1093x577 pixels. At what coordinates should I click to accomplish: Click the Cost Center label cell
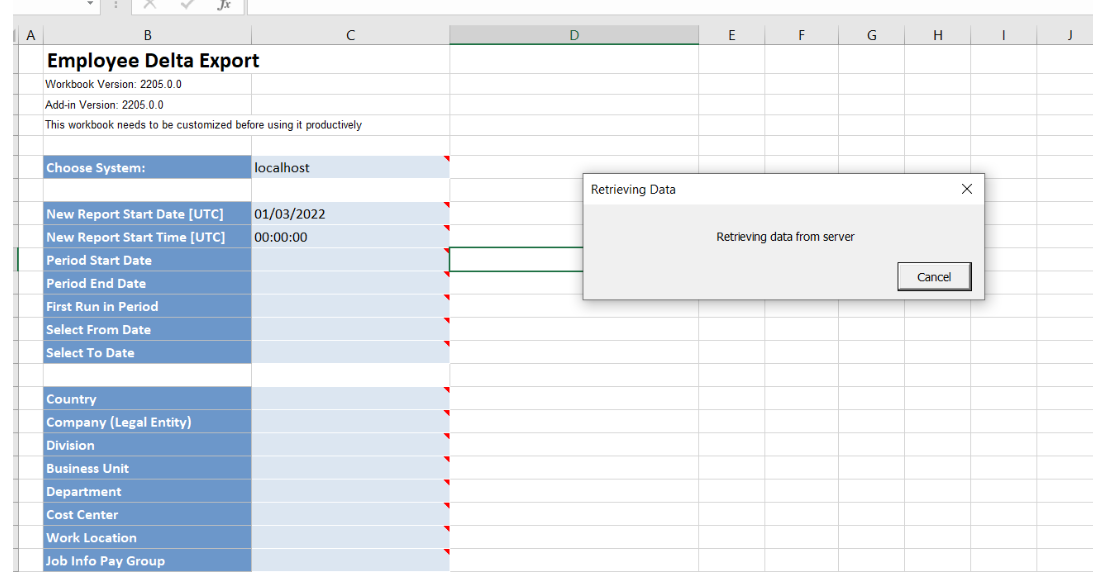tap(147, 514)
